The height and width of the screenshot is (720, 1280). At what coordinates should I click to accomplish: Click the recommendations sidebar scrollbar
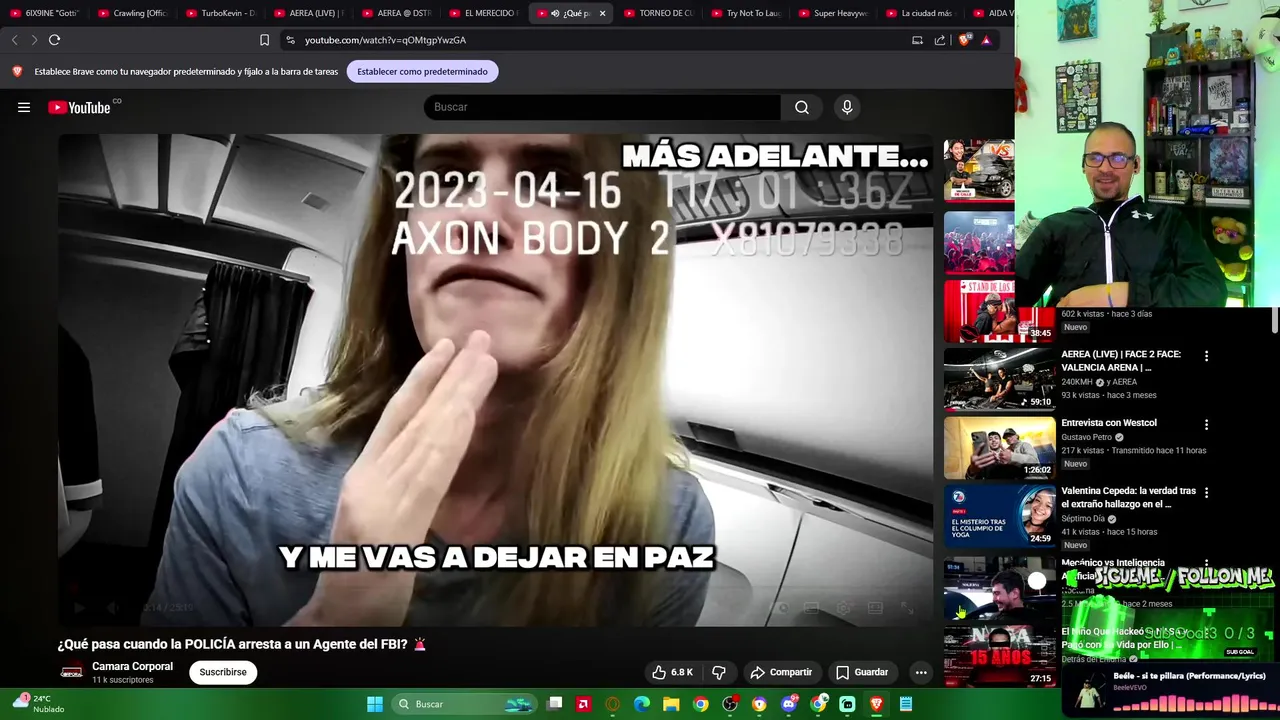click(x=1275, y=320)
